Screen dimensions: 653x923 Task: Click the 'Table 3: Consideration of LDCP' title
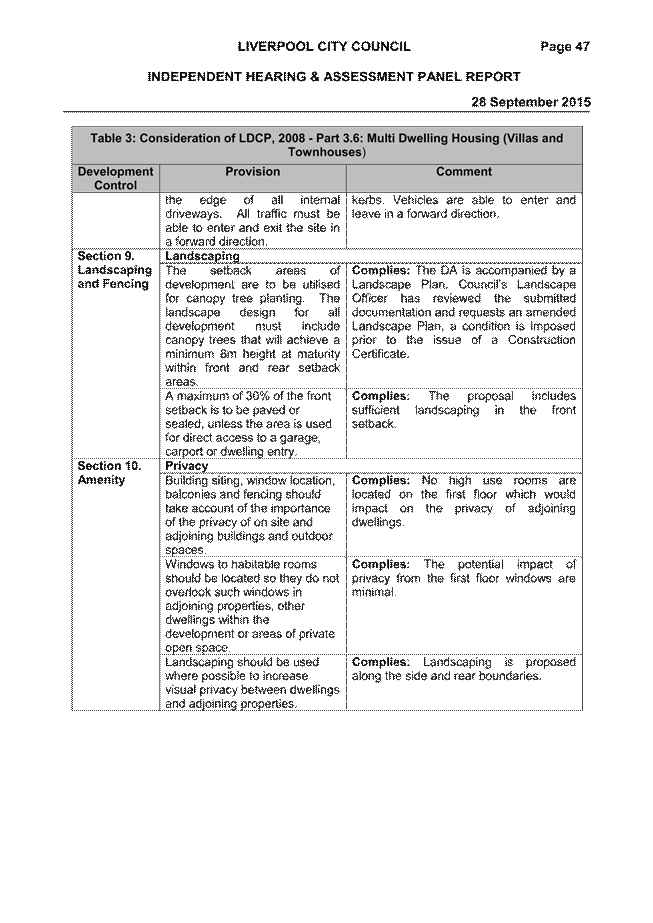point(327,145)
